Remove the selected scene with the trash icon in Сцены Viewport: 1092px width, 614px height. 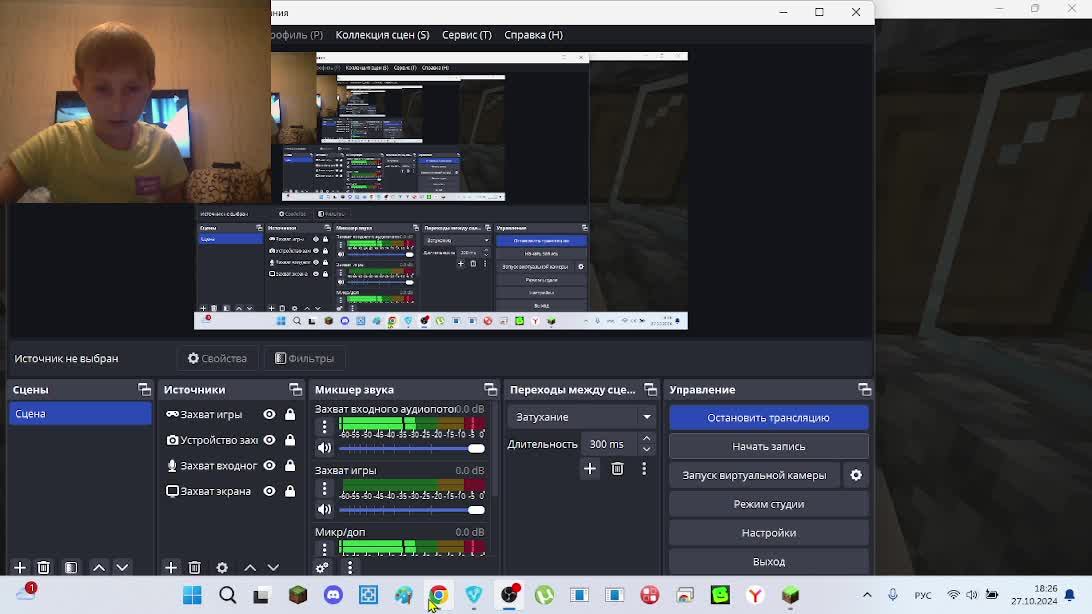click(x=43, y=567)
